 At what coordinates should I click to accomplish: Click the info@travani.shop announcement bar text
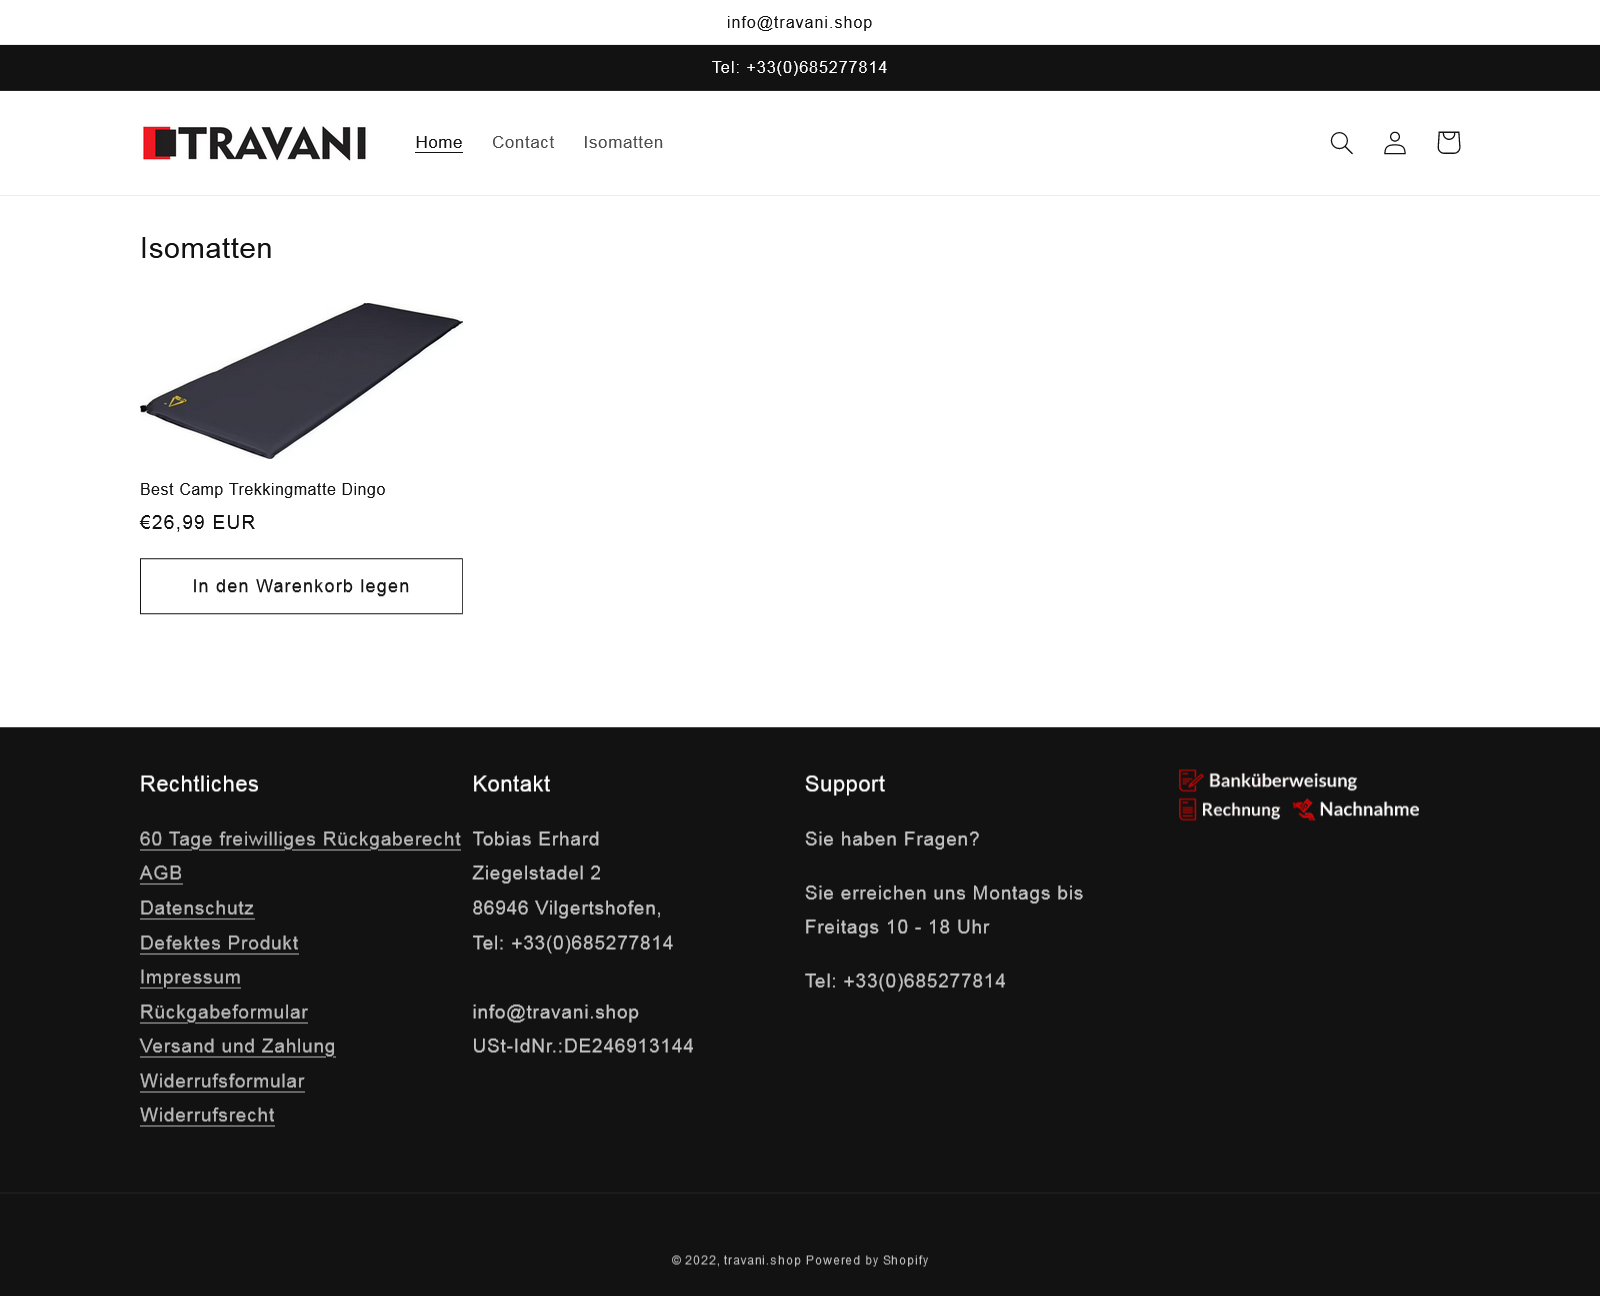800,22
